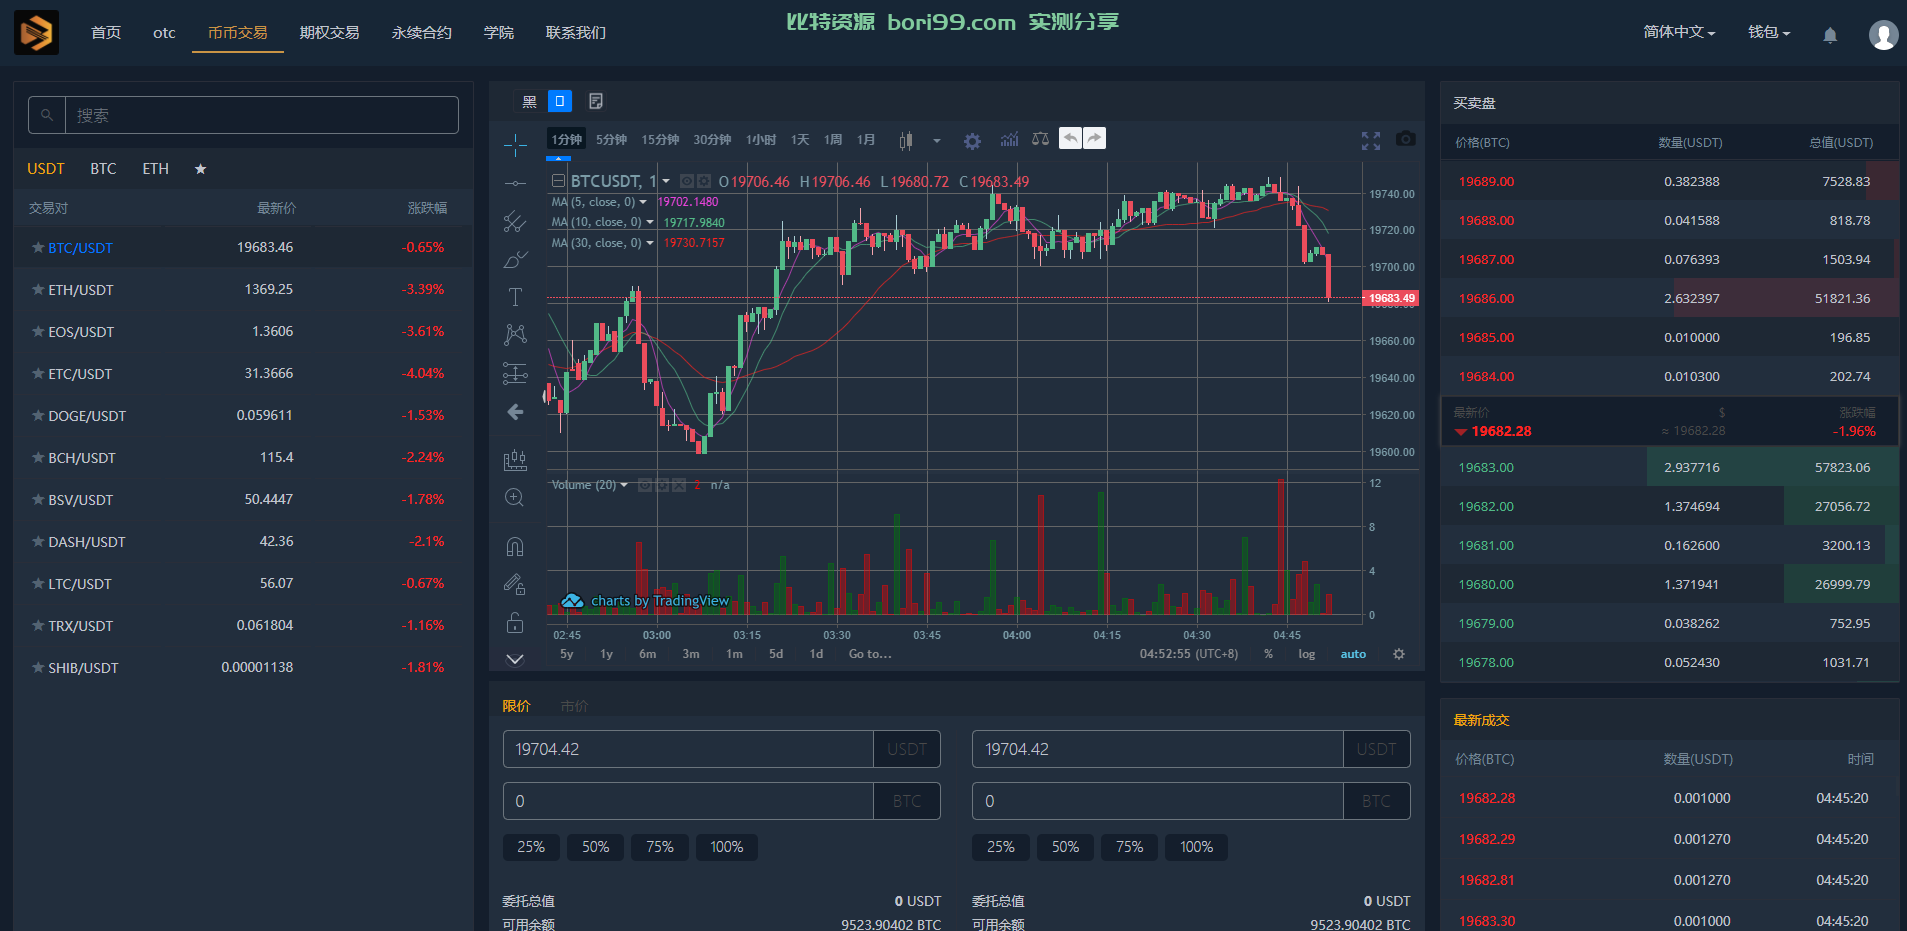Take a chart snapshot with camera icon
The image size is (1907, 931).
point(1405,139)
